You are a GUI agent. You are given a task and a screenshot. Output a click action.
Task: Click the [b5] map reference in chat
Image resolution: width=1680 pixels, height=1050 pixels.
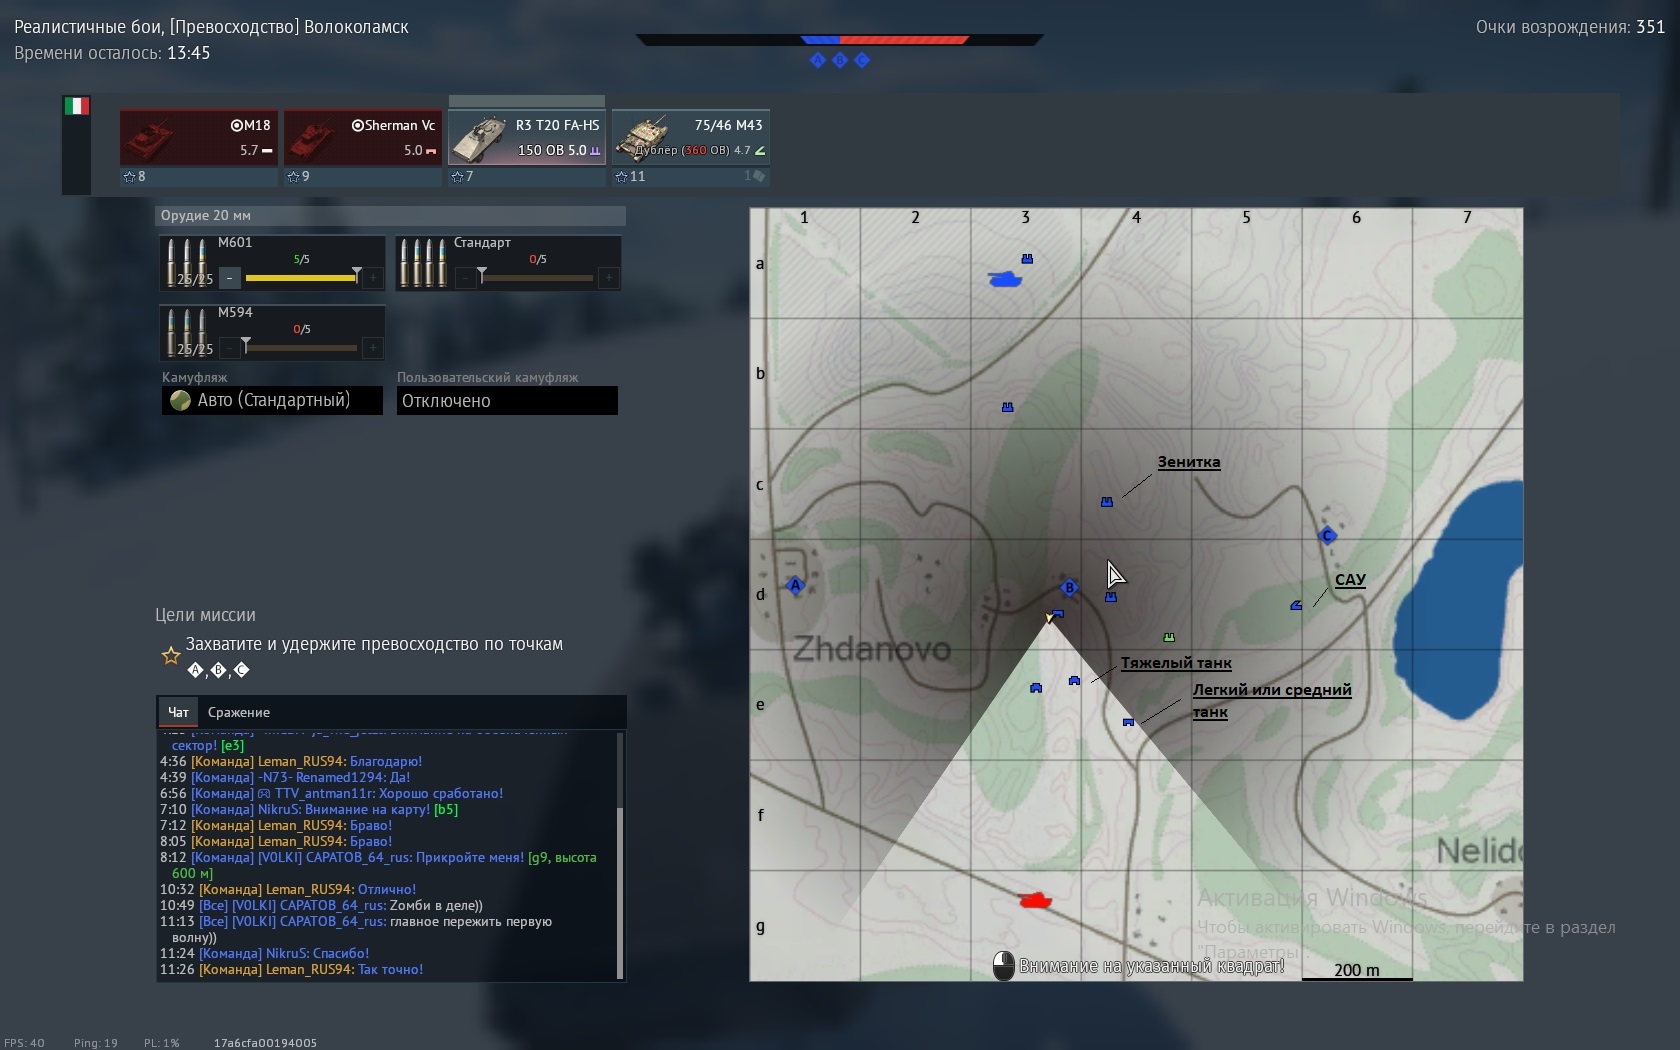[x=446, y=809]
